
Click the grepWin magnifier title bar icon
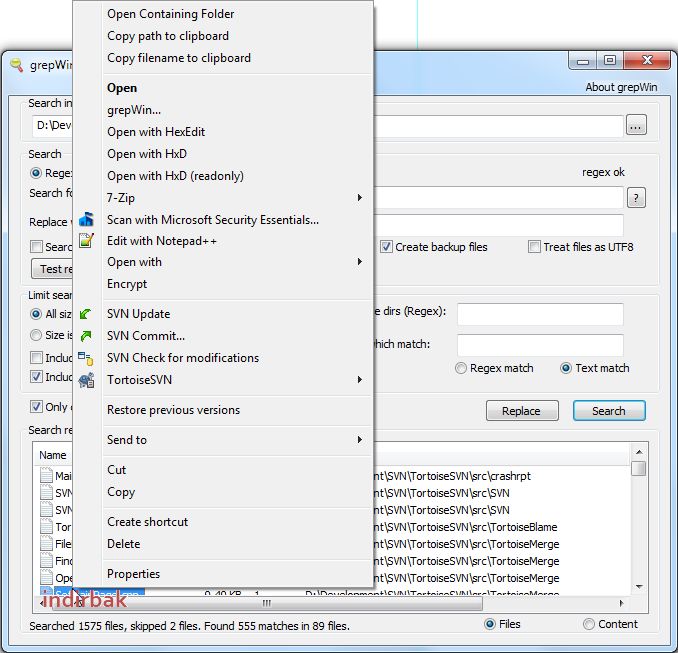16,65
